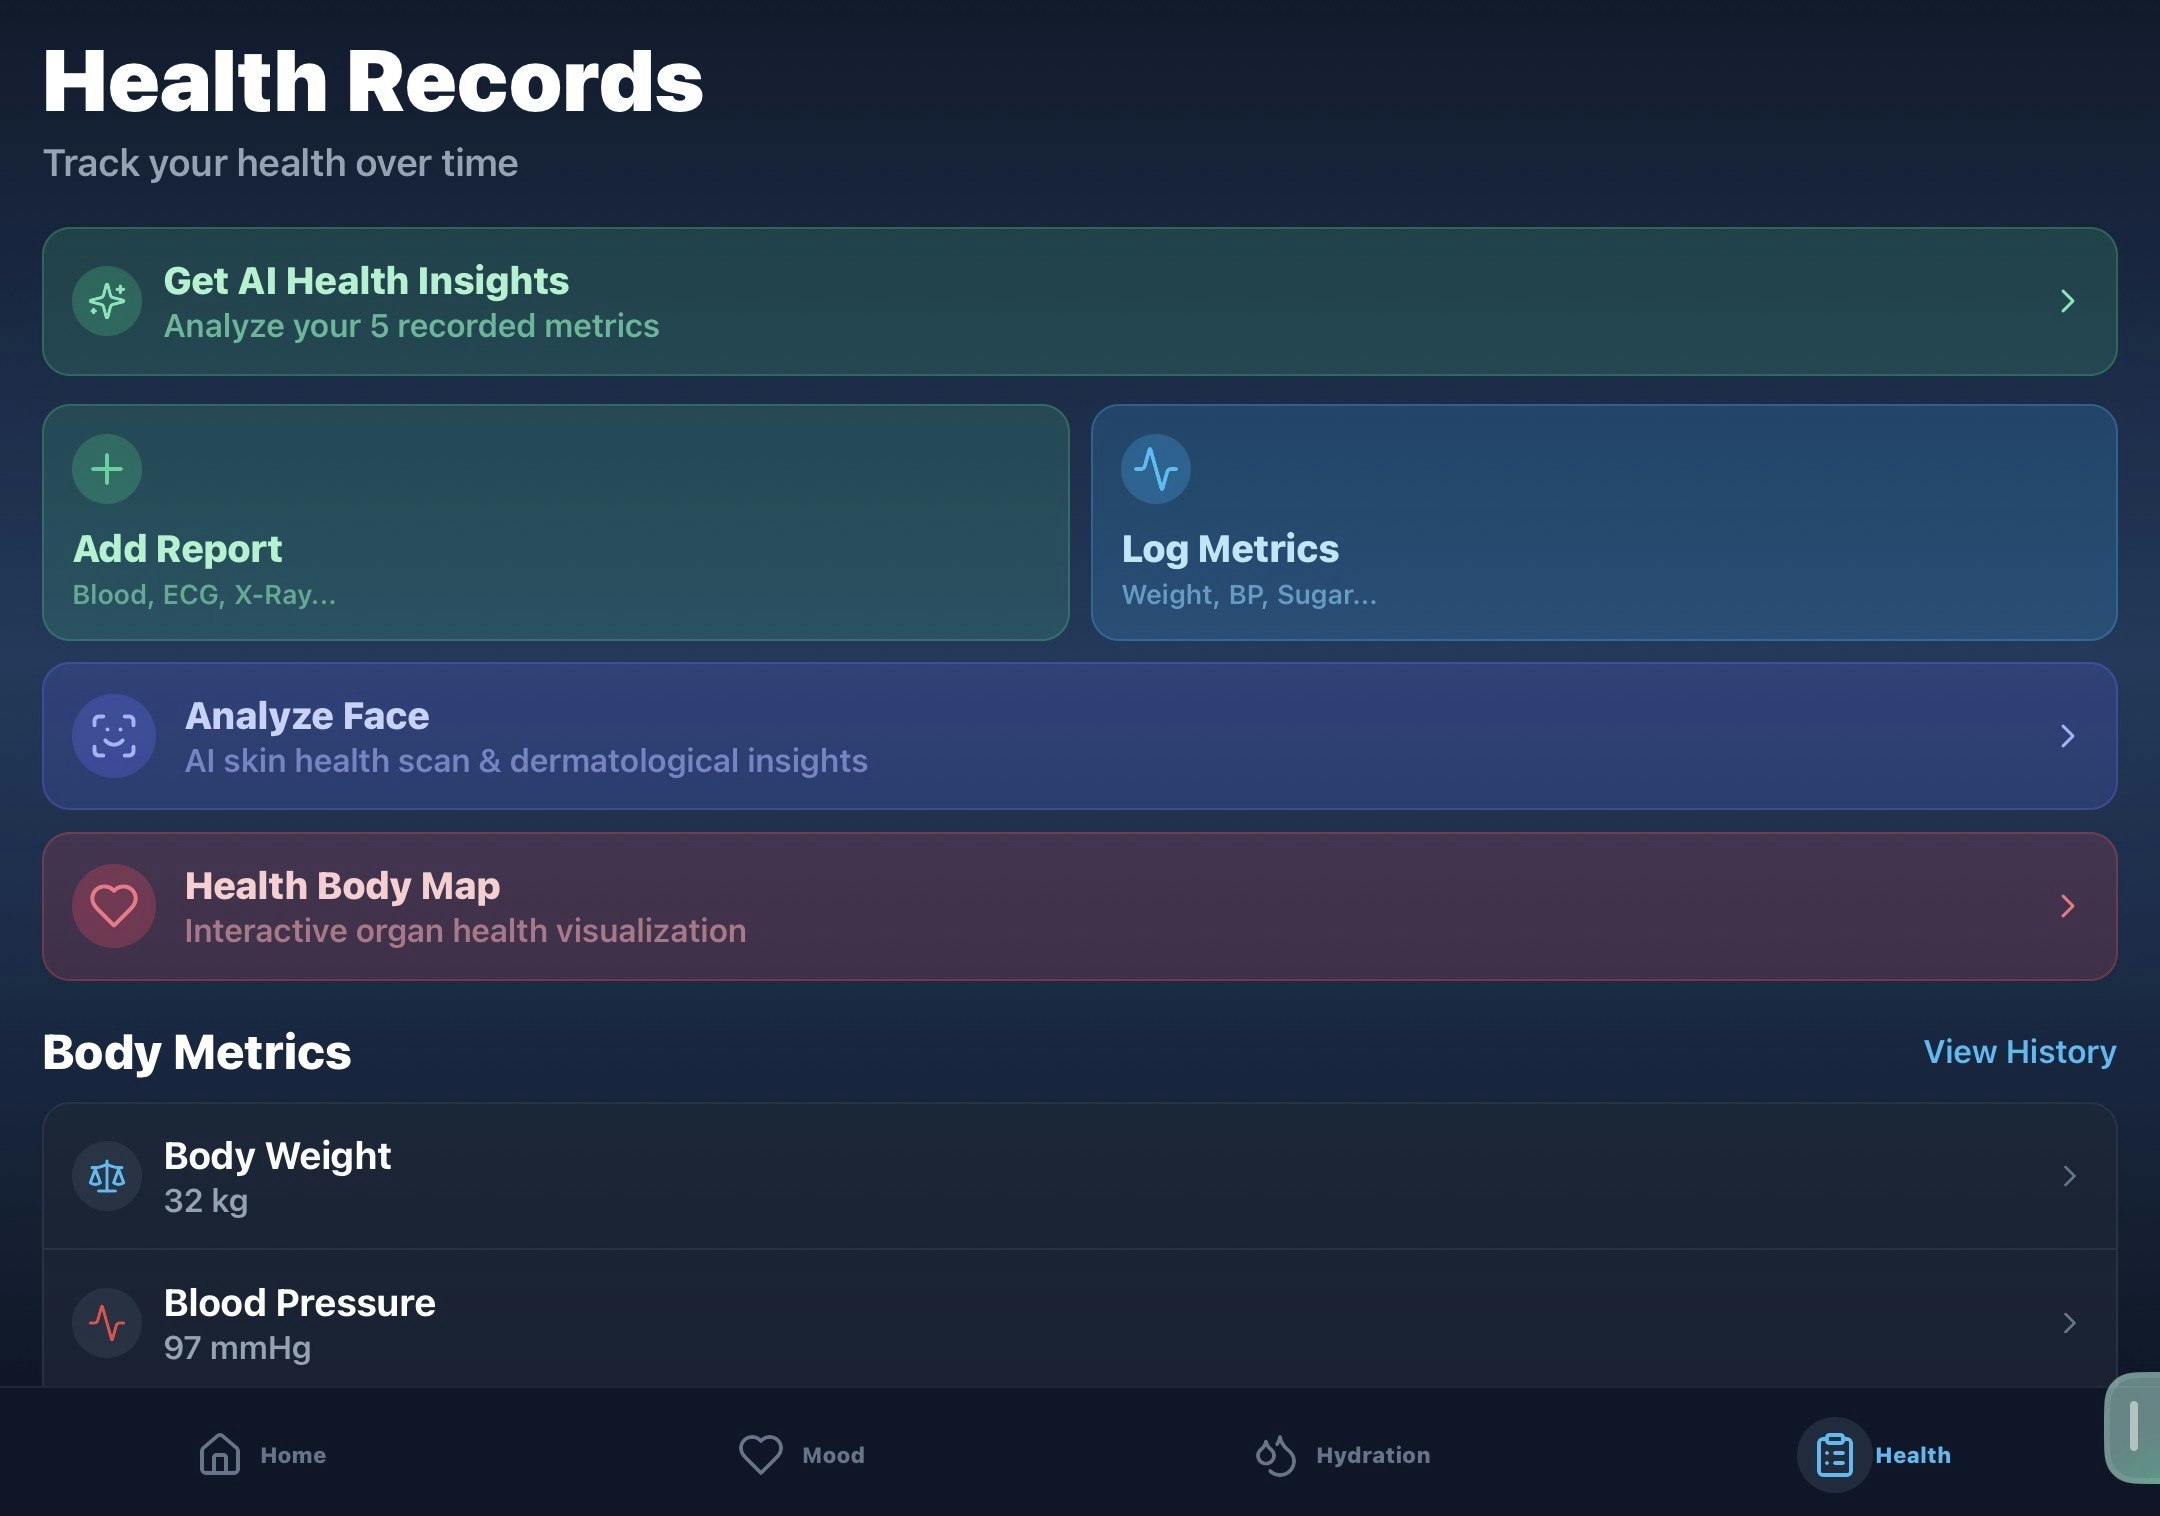The width and height of the screenshot is (2160, 1516).
Task: Click the water droplets Hydration icon
Action: tap(1276, 1455)
